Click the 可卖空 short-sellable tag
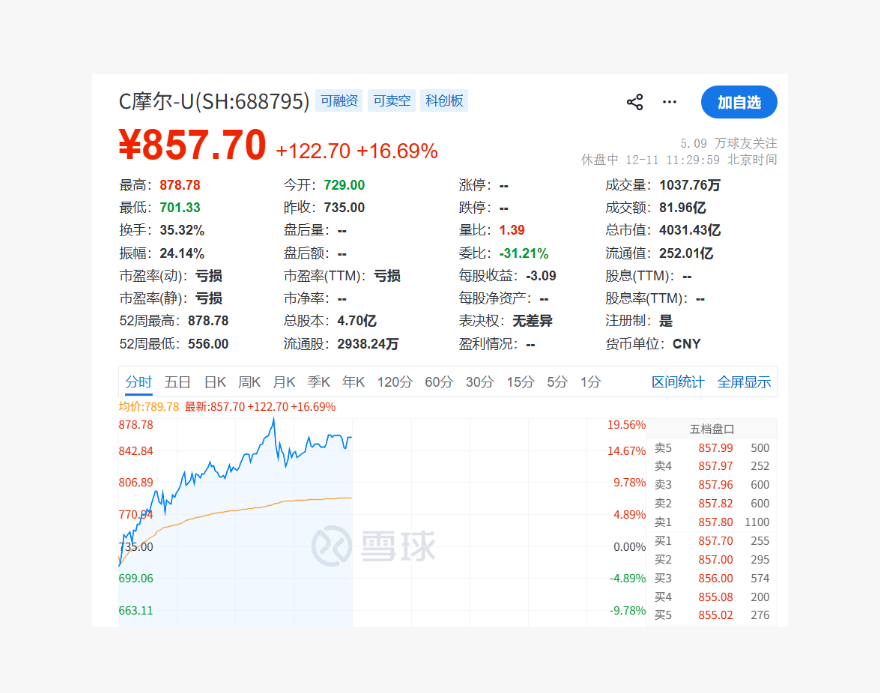 pos(391,100)
